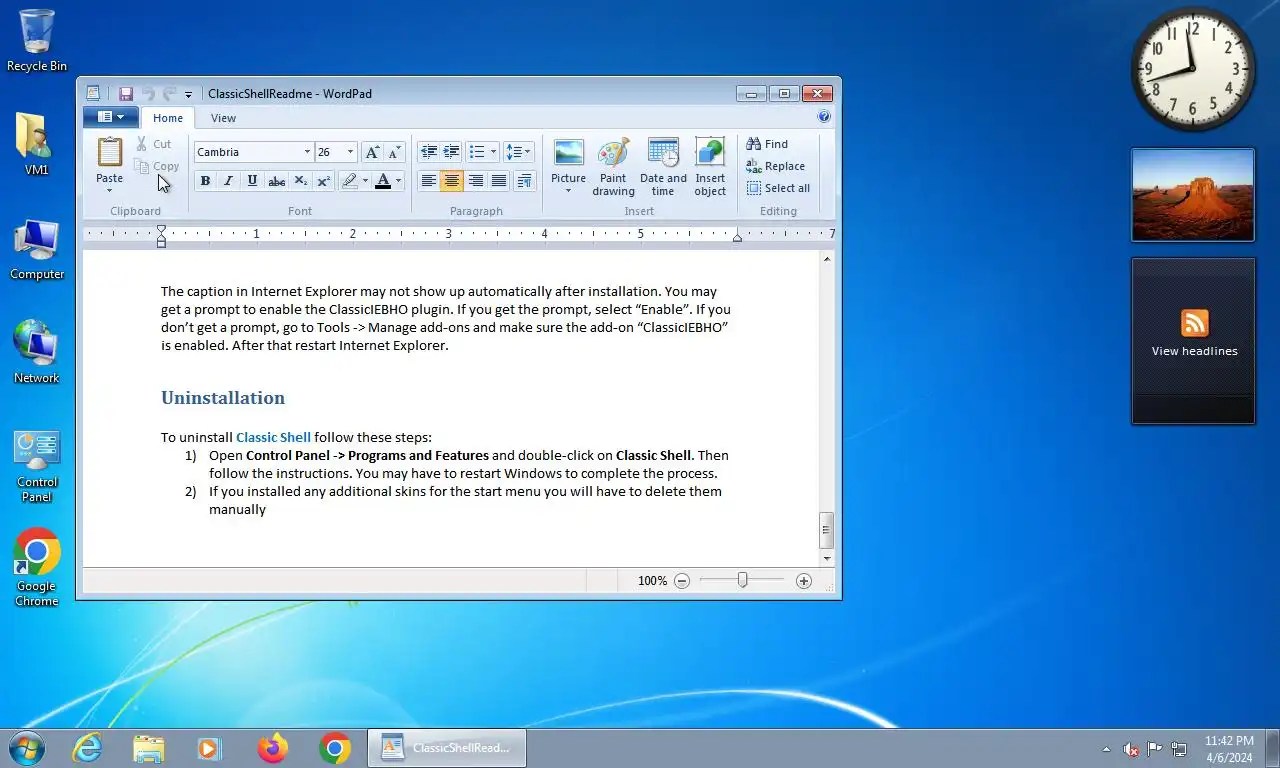
Task: Click the Shrink font icon
Action: (x=394, y=152)
